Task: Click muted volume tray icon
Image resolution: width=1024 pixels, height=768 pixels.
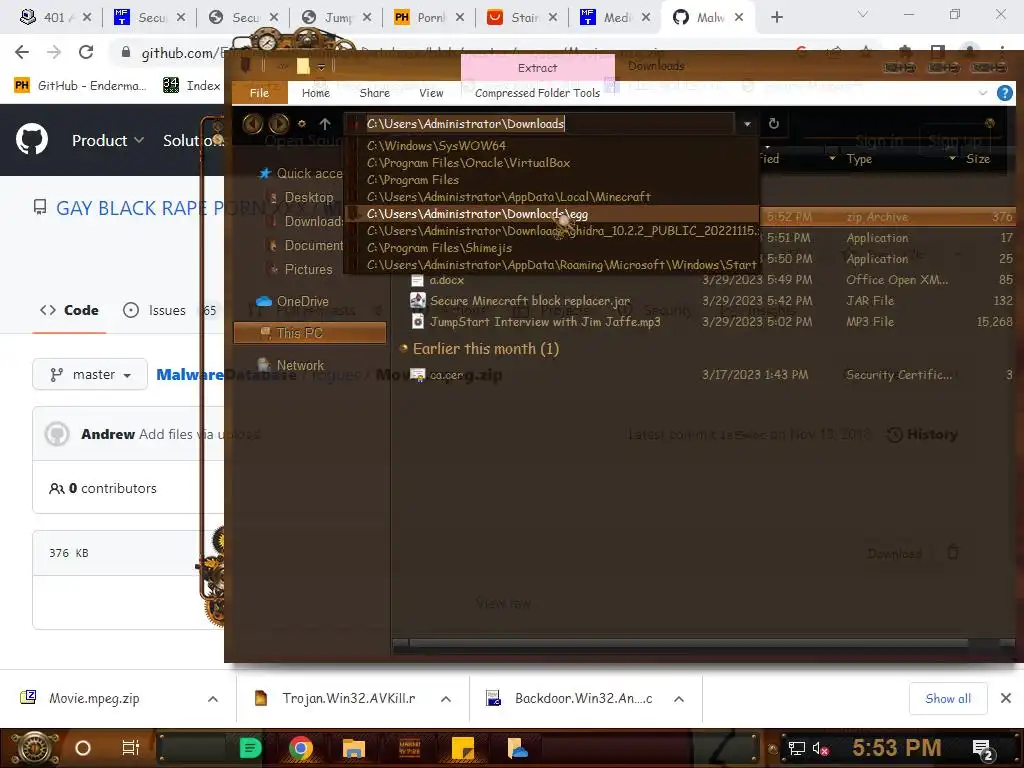Action: (x=821, y=748)
